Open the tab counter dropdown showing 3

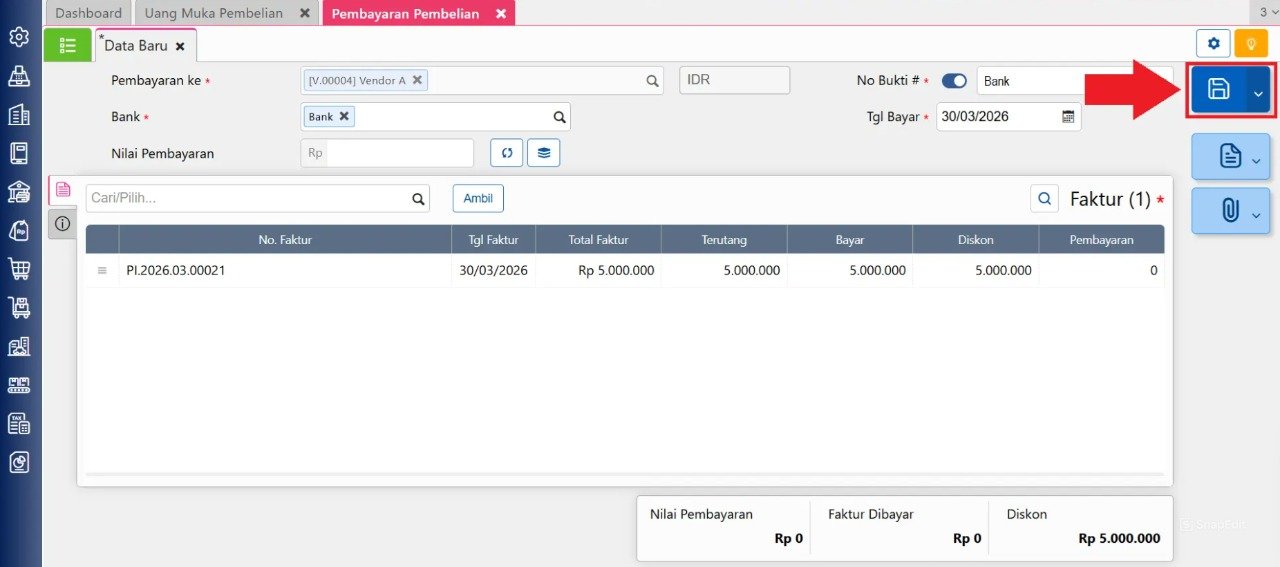click(x=1268, y=12)
